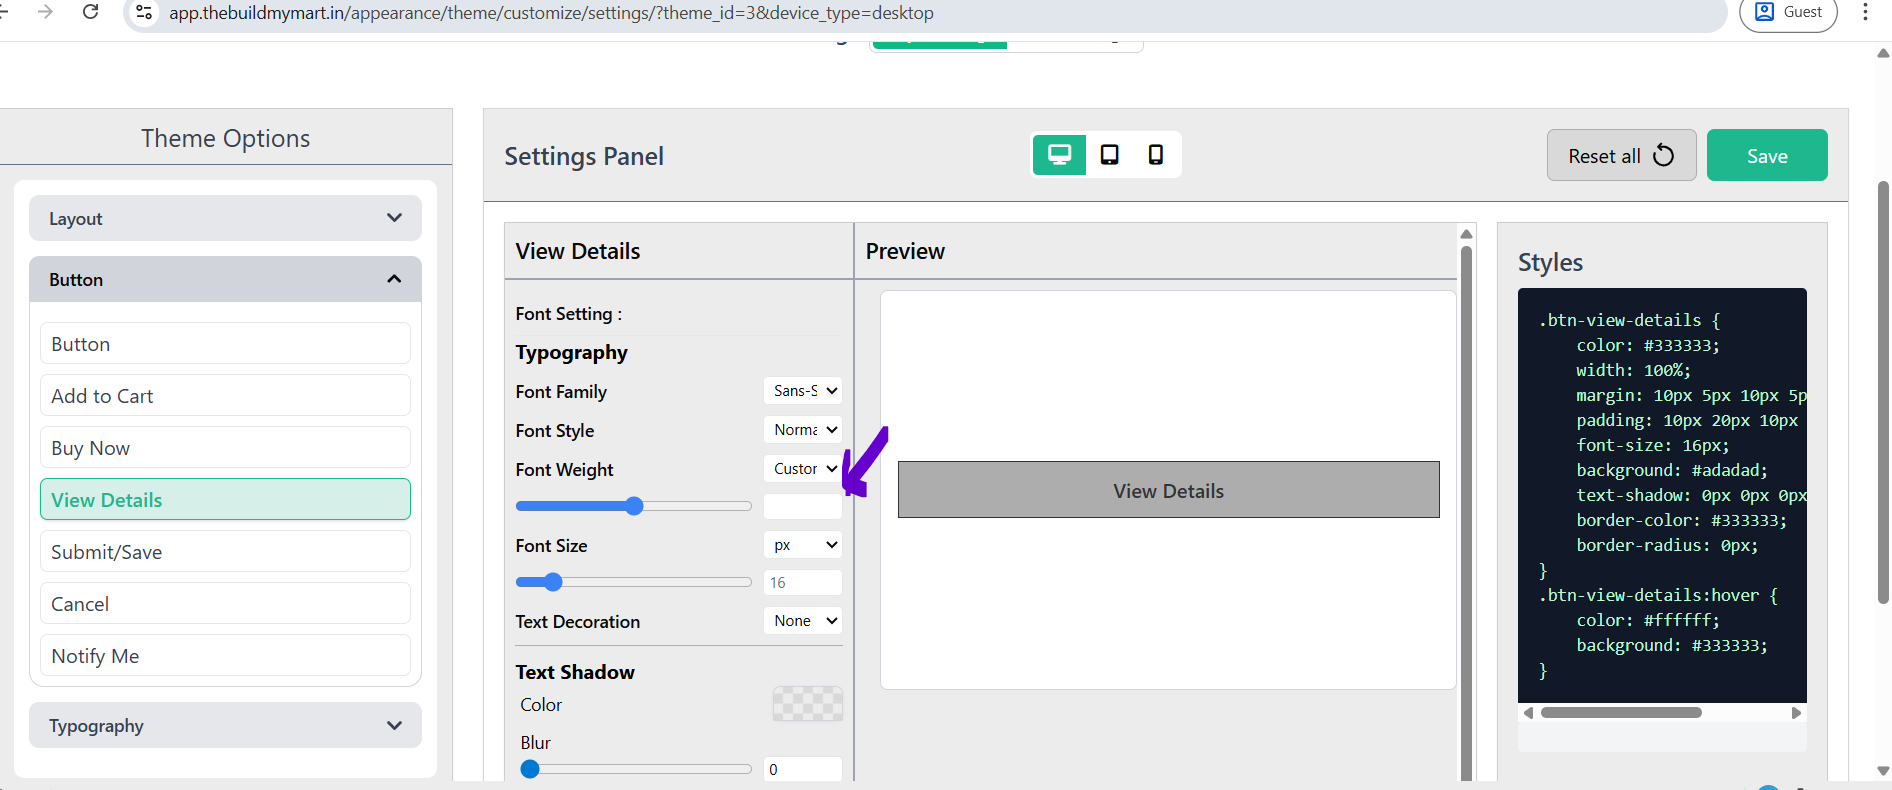Click the page vertical scrollbar thumb

click(x=1883, y=390)
